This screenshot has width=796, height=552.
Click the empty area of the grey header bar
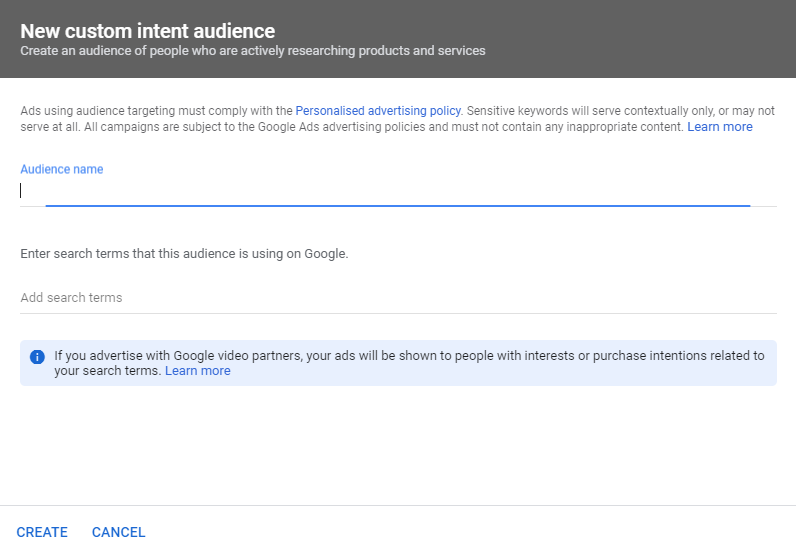click(640, 40)
